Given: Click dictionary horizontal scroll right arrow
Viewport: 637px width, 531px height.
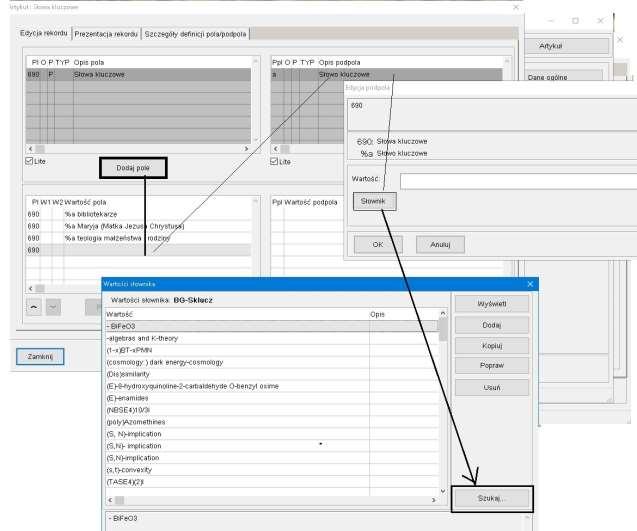Looking at the screenshot, I should [x=434, y=500].
